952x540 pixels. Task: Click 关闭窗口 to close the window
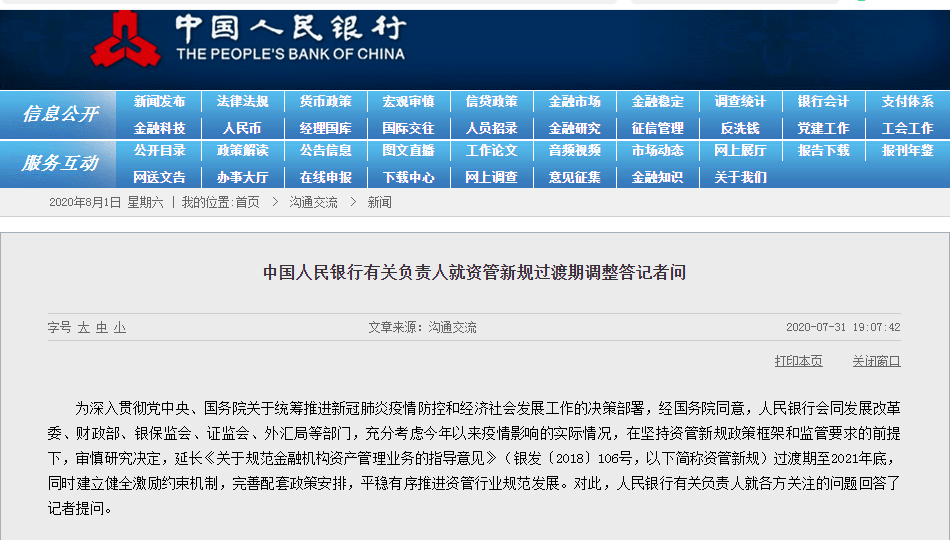pyautogui.click(x=876, y=361)
